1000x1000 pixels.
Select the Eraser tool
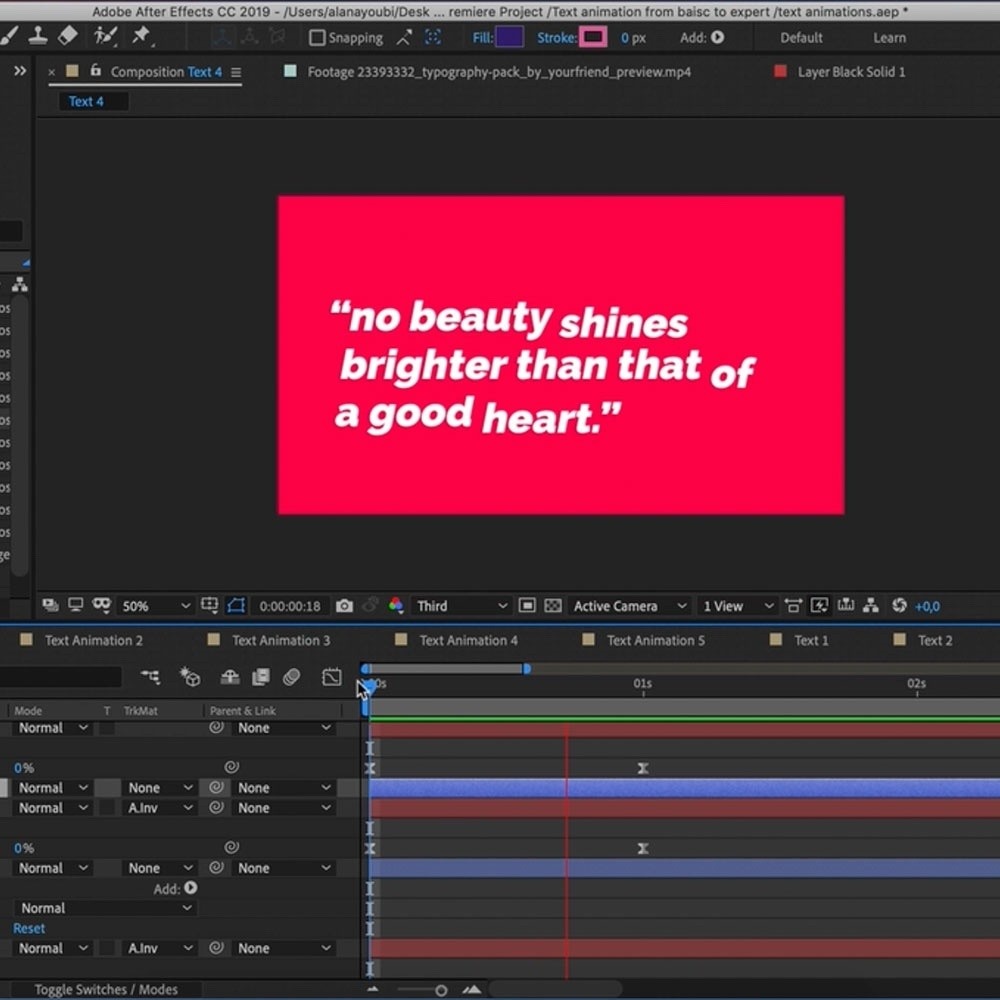pos(67,36)
